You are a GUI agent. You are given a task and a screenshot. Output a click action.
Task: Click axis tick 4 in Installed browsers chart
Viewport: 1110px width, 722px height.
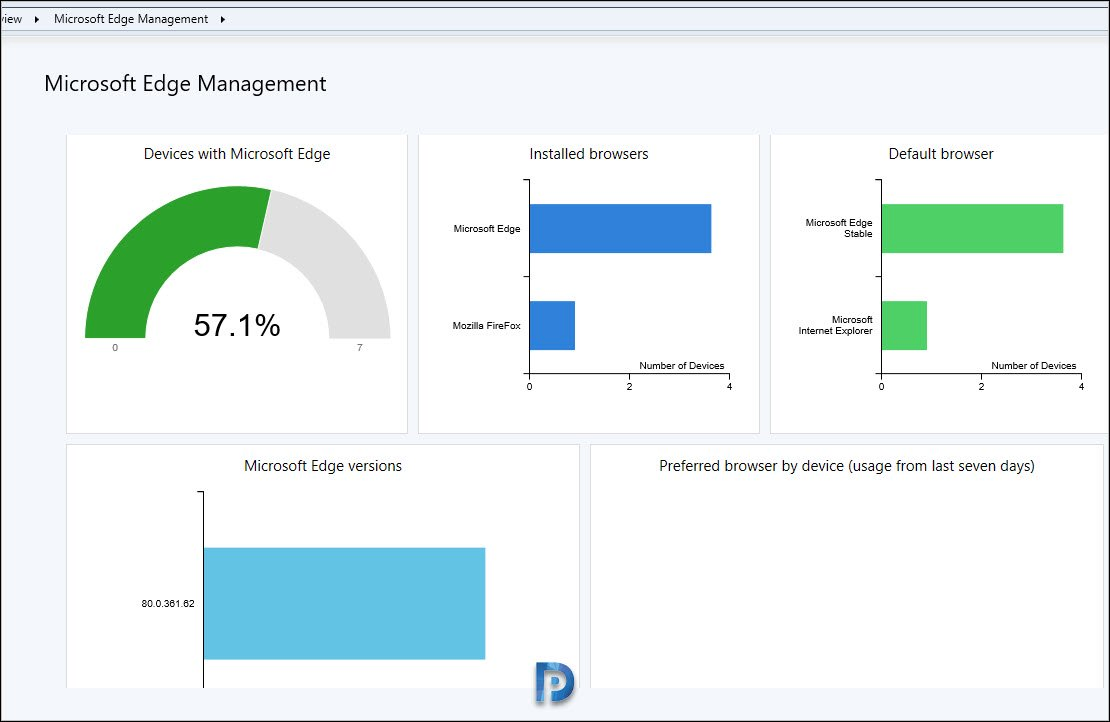click(x=729, y=386)
